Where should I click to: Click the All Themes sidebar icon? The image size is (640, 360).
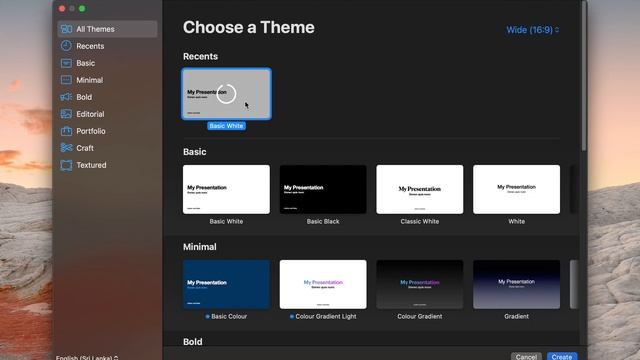point(66,29)
